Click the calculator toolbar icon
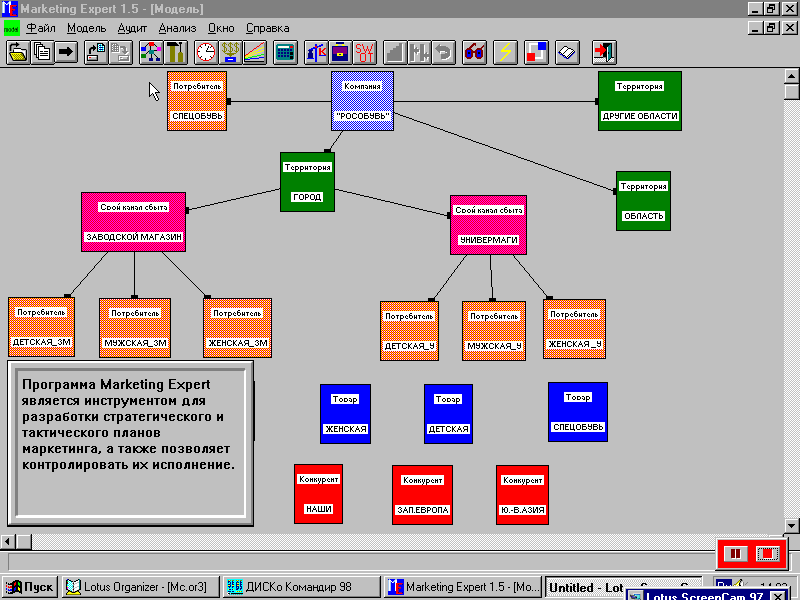Screen dimensions: 800x600 click(x=285, y=52)
